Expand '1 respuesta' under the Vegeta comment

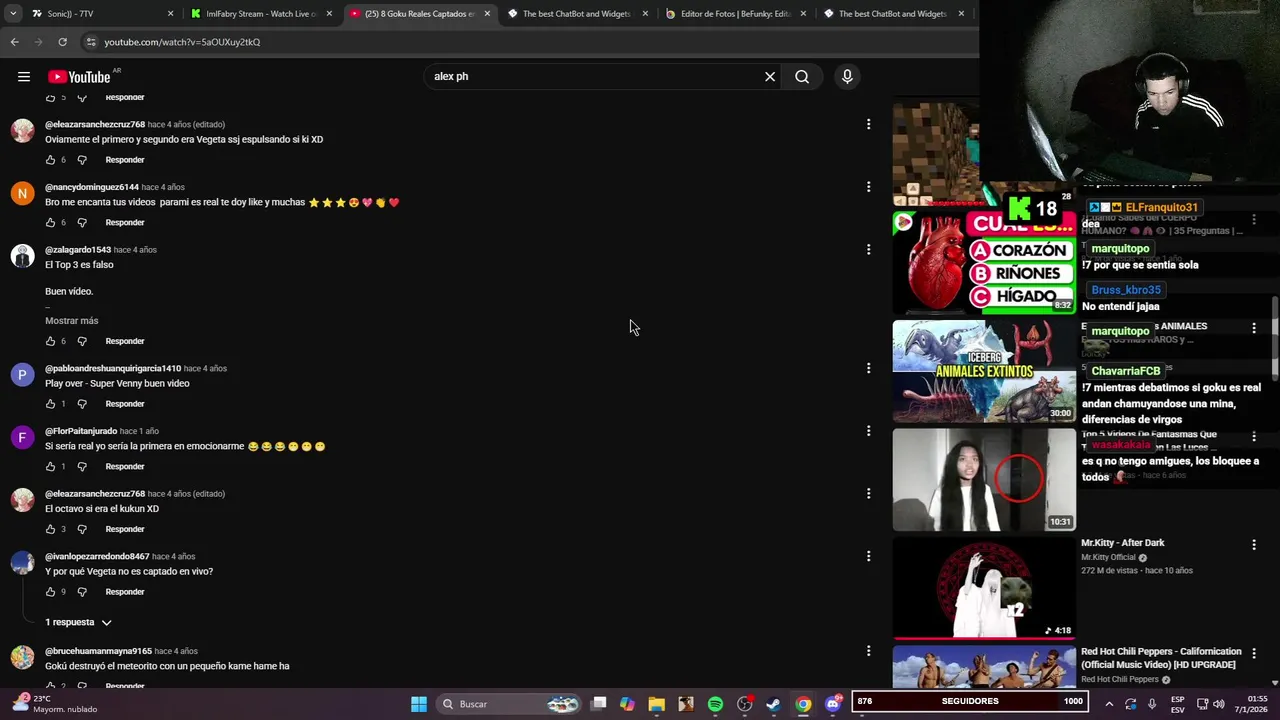pos(78,623)
